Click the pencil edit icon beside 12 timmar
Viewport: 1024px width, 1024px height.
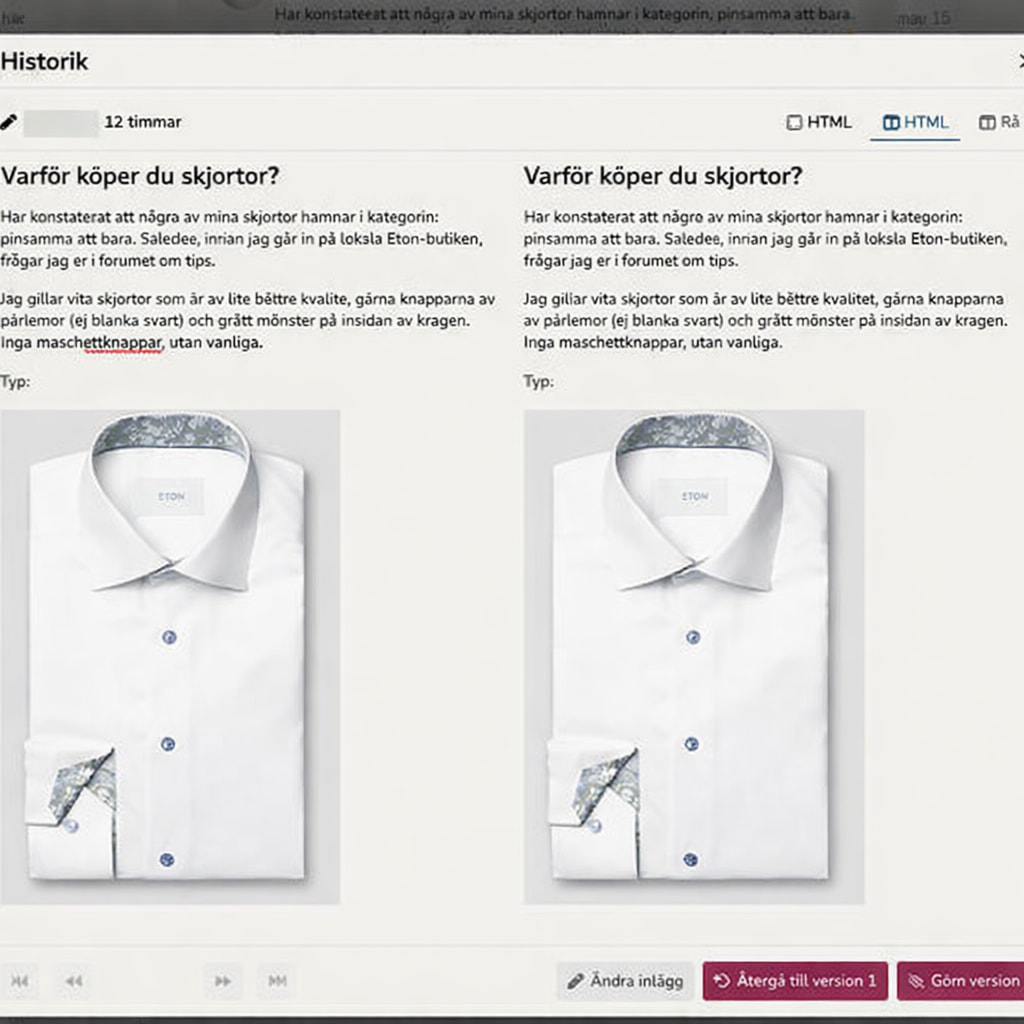pyautogui.click(x=9, y=122)
